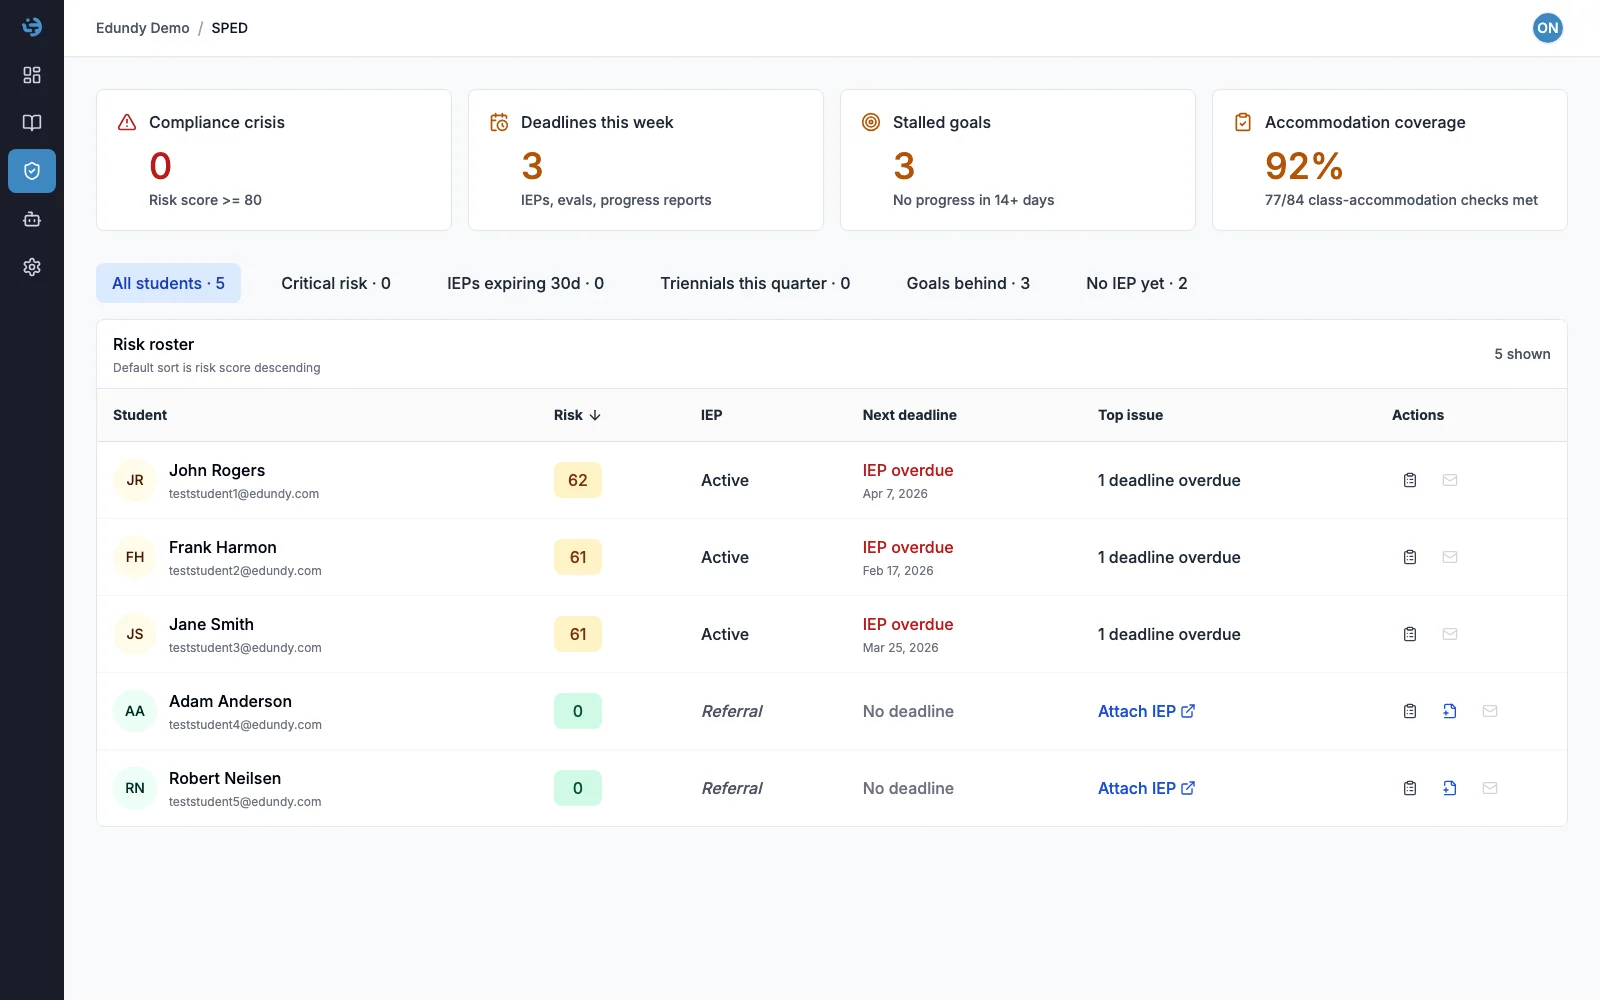
Task: Open the dashboard grid icon in sidebar
Action: click(x=32, y=75)
